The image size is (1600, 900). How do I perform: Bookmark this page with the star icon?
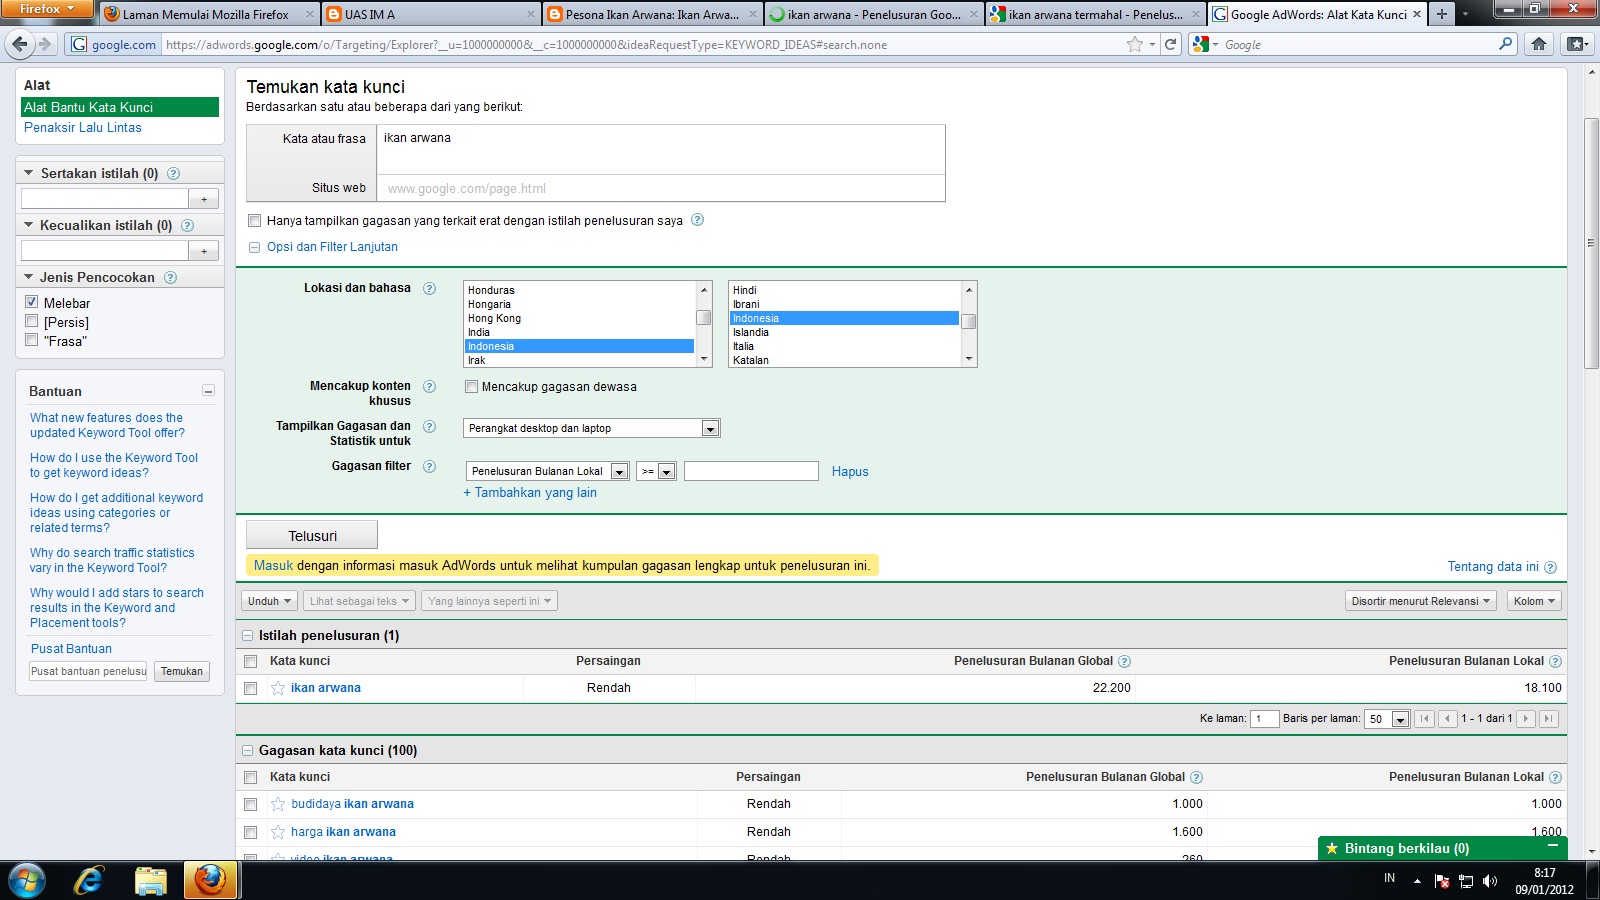1134,44
